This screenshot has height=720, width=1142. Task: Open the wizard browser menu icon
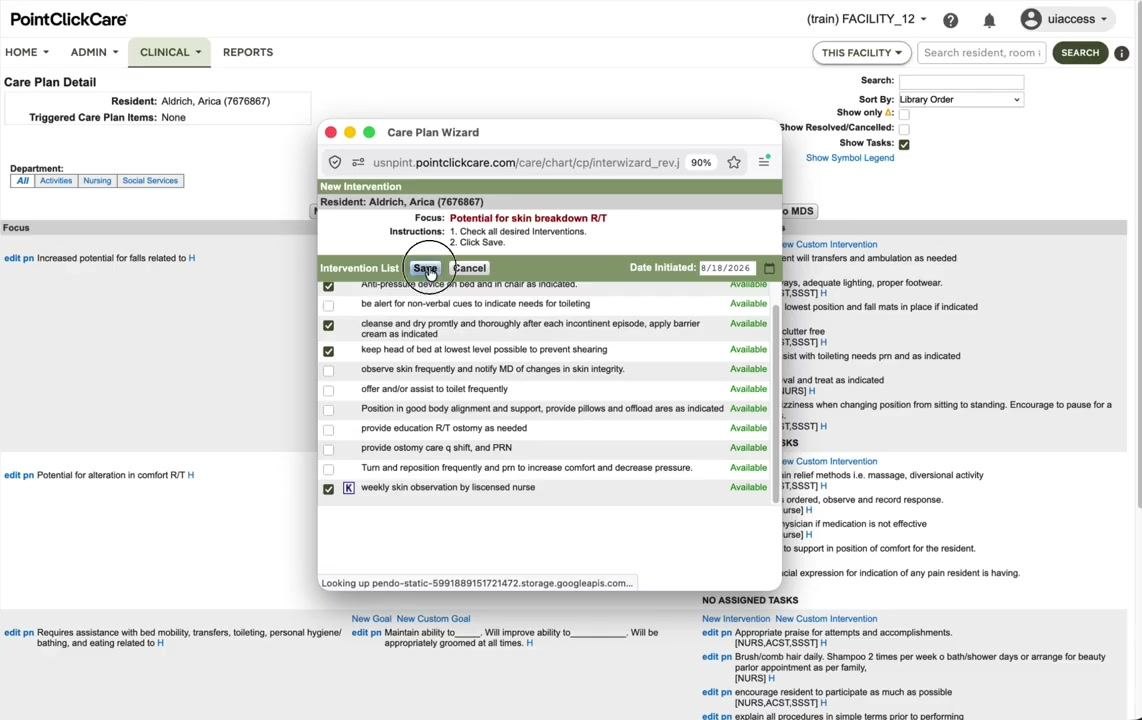(763, 162)
